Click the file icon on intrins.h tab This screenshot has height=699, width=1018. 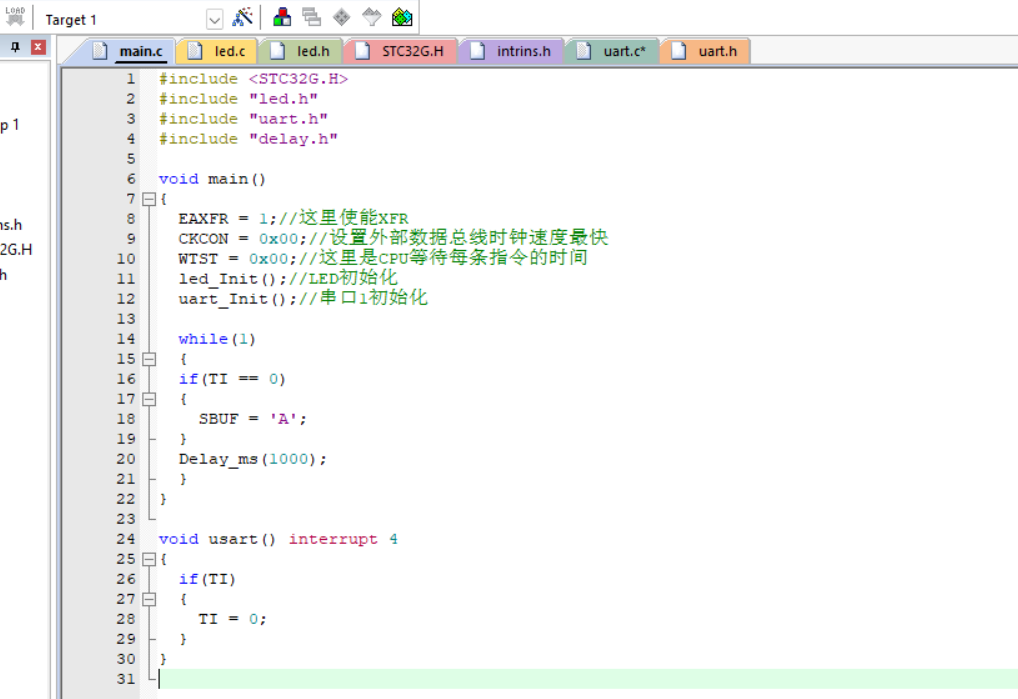[477, 51]
